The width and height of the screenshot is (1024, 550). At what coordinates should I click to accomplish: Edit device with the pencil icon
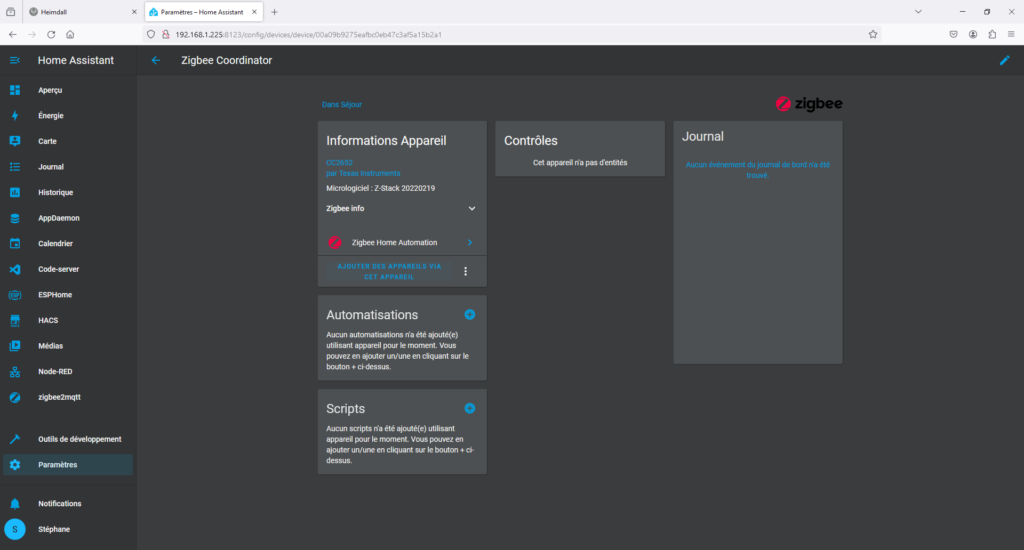click(1004, 60)
